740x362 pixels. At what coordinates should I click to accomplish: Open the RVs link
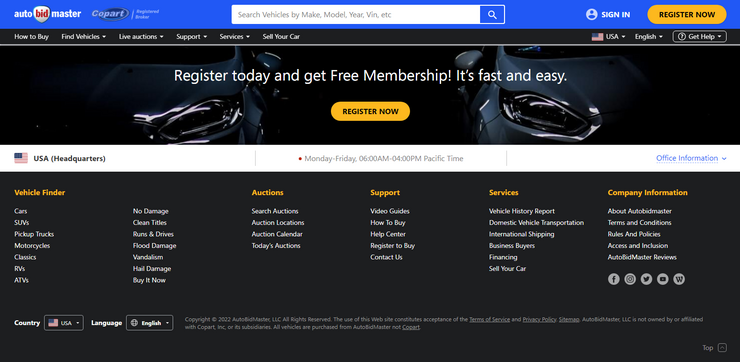[x=19, y=269]
